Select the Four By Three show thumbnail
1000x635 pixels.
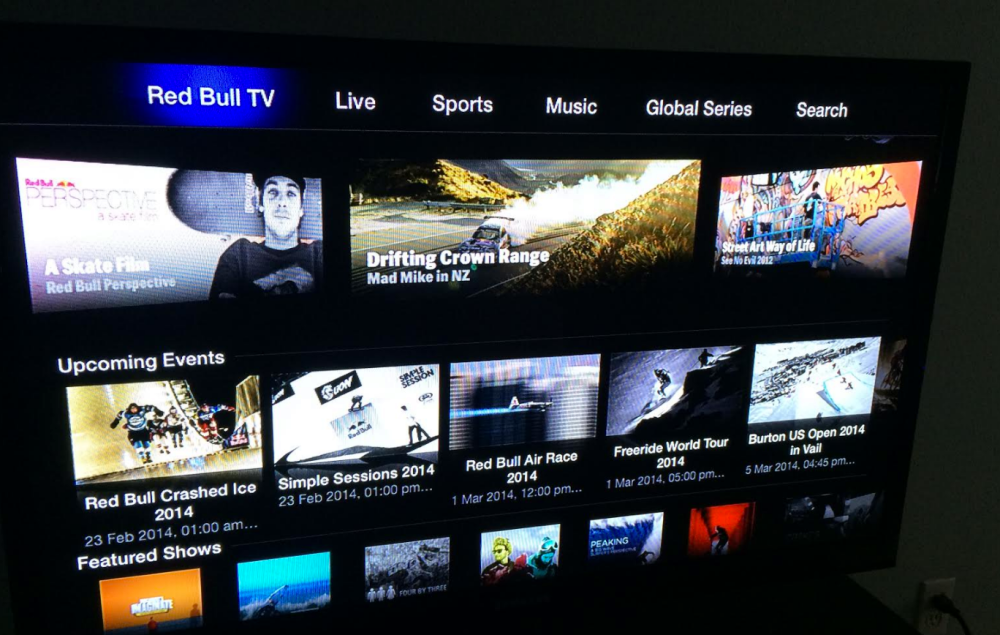[407, 568]
